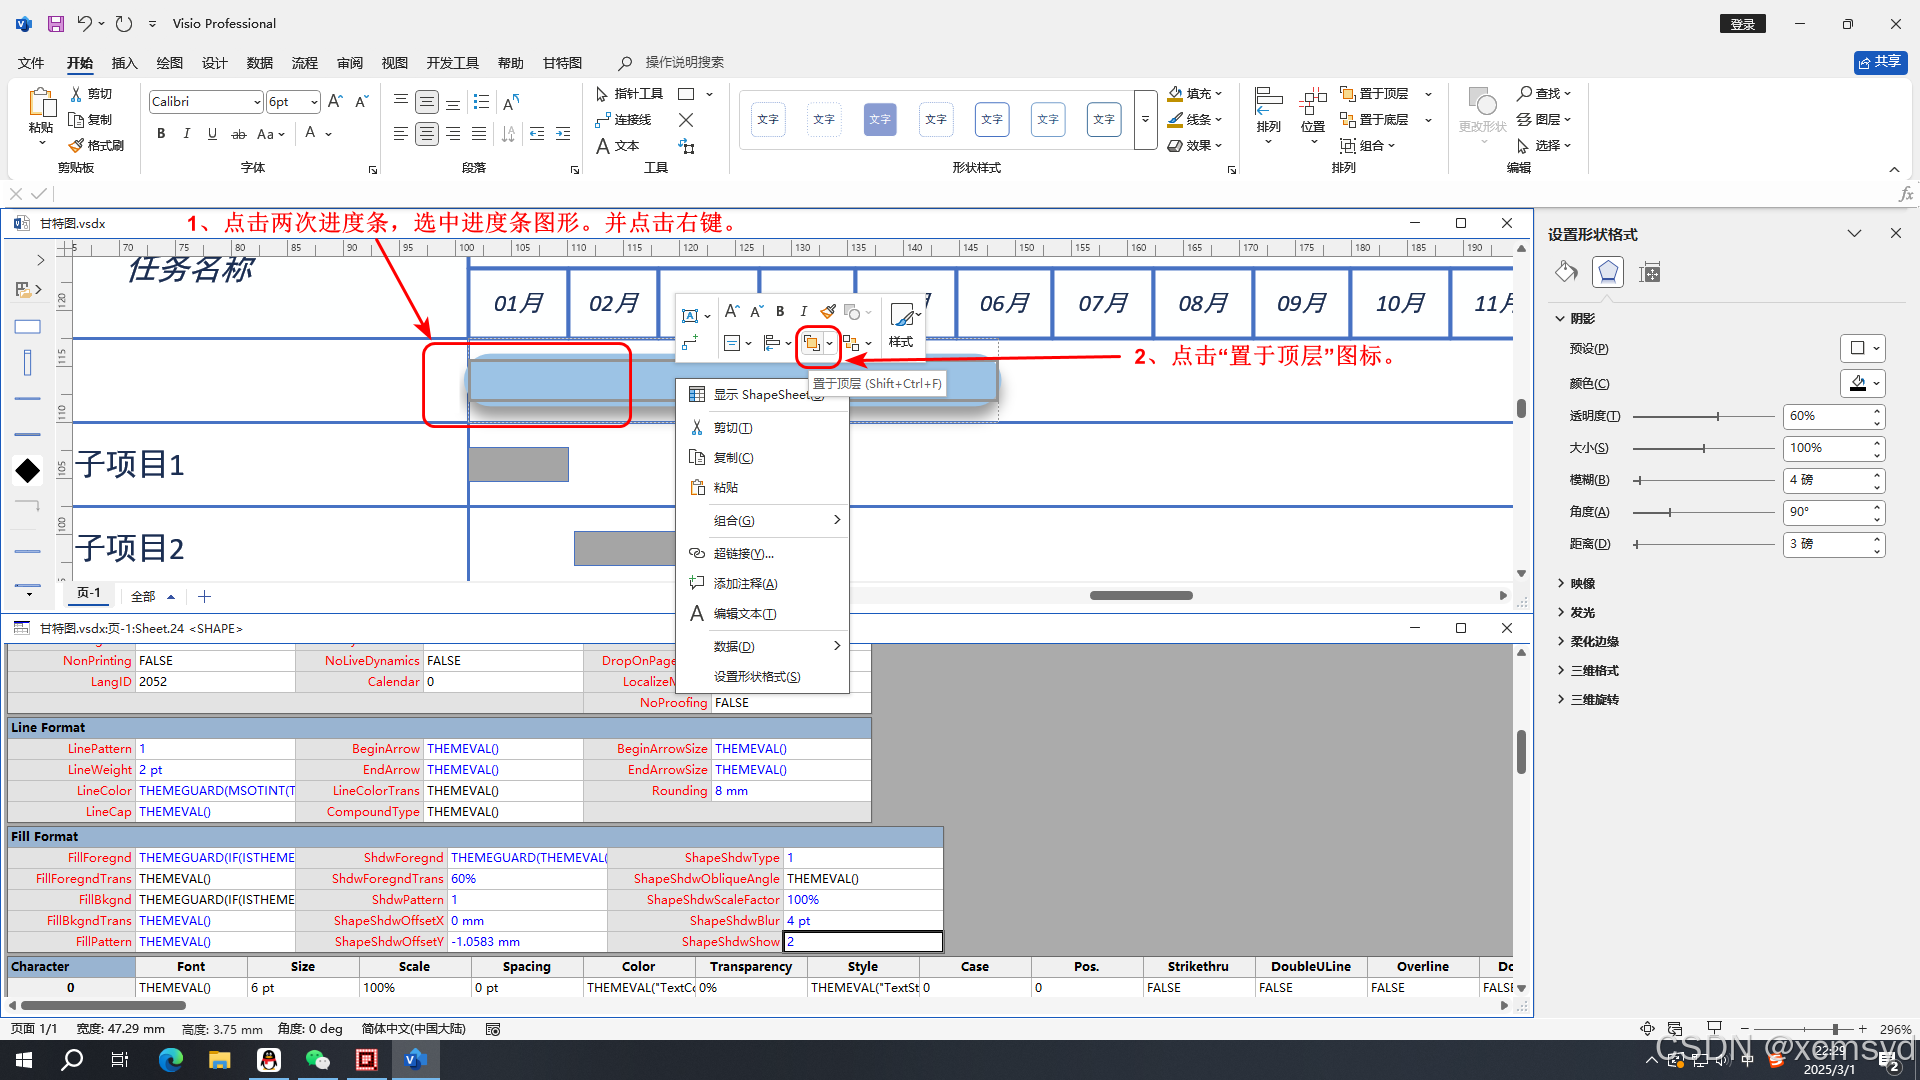The image size is (1920, 1080).
Task: Open Fill & Line tab in format pane
Action: tap(1566, 272)
